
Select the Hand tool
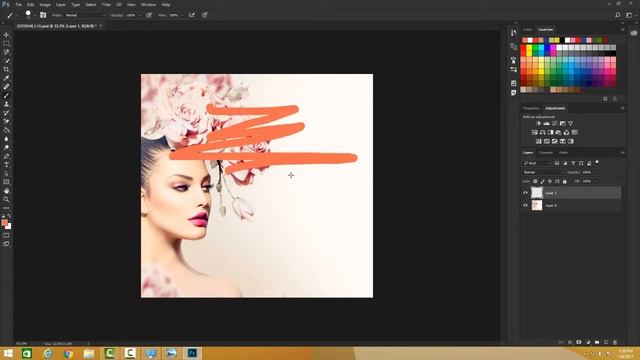pyautogui.click(x=6, y=191)
